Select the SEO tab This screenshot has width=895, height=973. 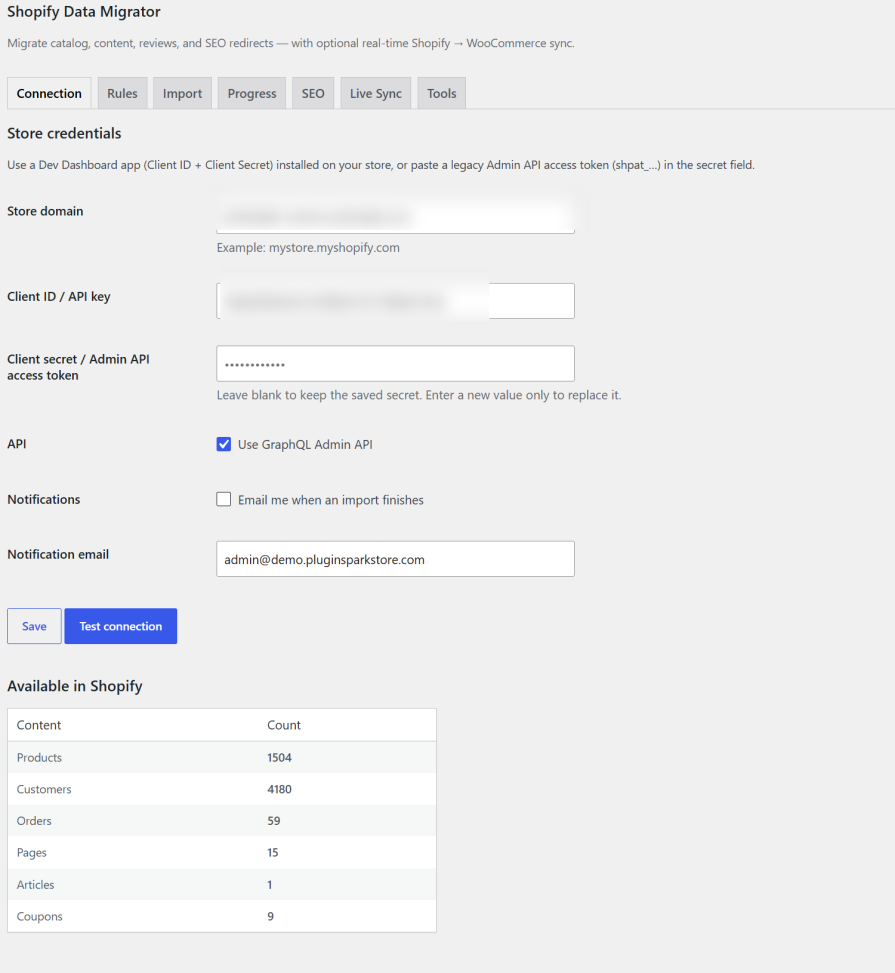pyautogui.click(x=313, y=93)
